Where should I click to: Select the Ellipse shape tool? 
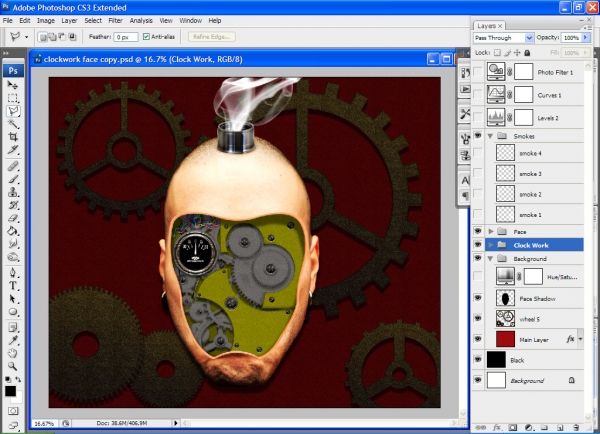tap(13, 312)
